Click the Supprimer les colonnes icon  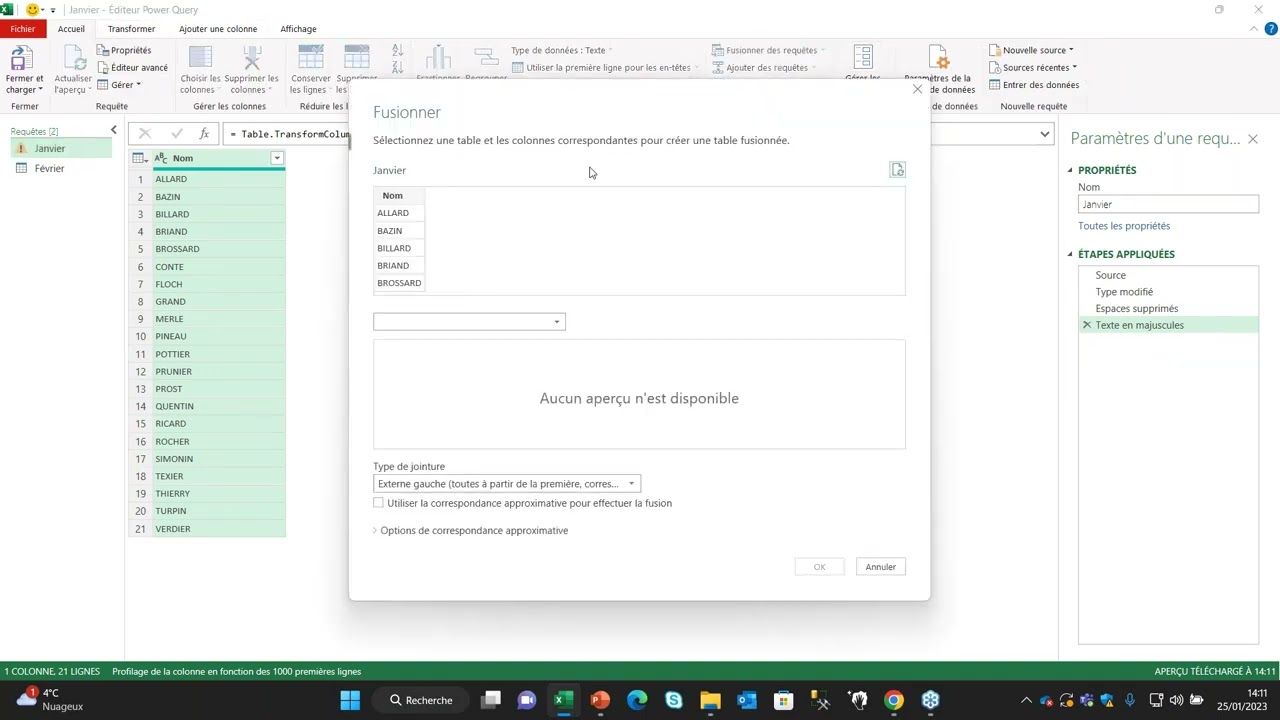252,58
